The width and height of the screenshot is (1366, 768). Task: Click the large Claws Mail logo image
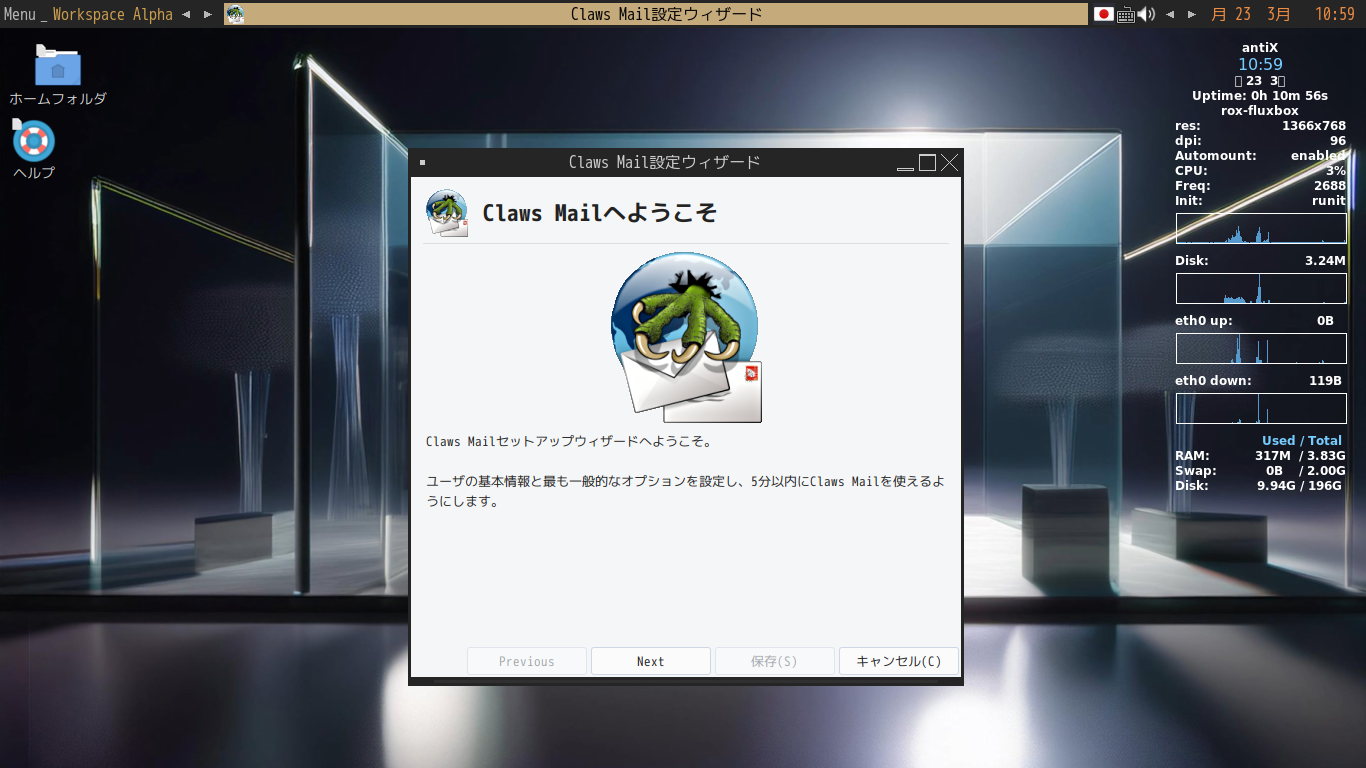[687, 337]
